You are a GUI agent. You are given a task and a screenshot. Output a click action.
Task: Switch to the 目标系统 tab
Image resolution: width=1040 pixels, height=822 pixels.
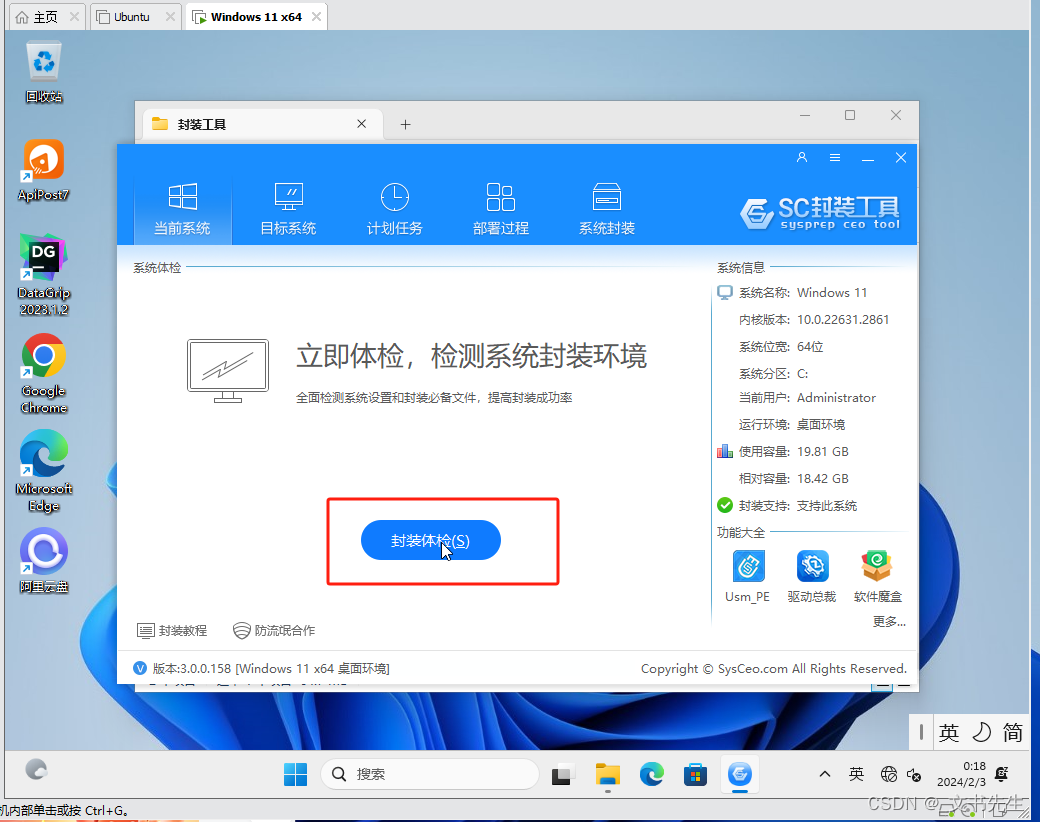[x=289, y=209]
